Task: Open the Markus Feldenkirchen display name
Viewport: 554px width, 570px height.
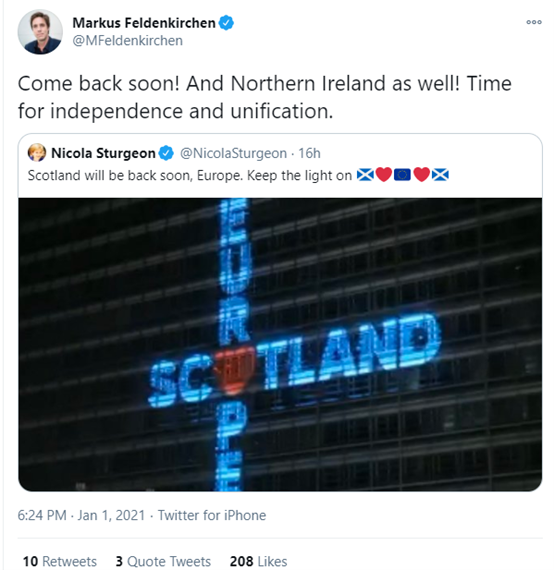Action: point(144,23)
